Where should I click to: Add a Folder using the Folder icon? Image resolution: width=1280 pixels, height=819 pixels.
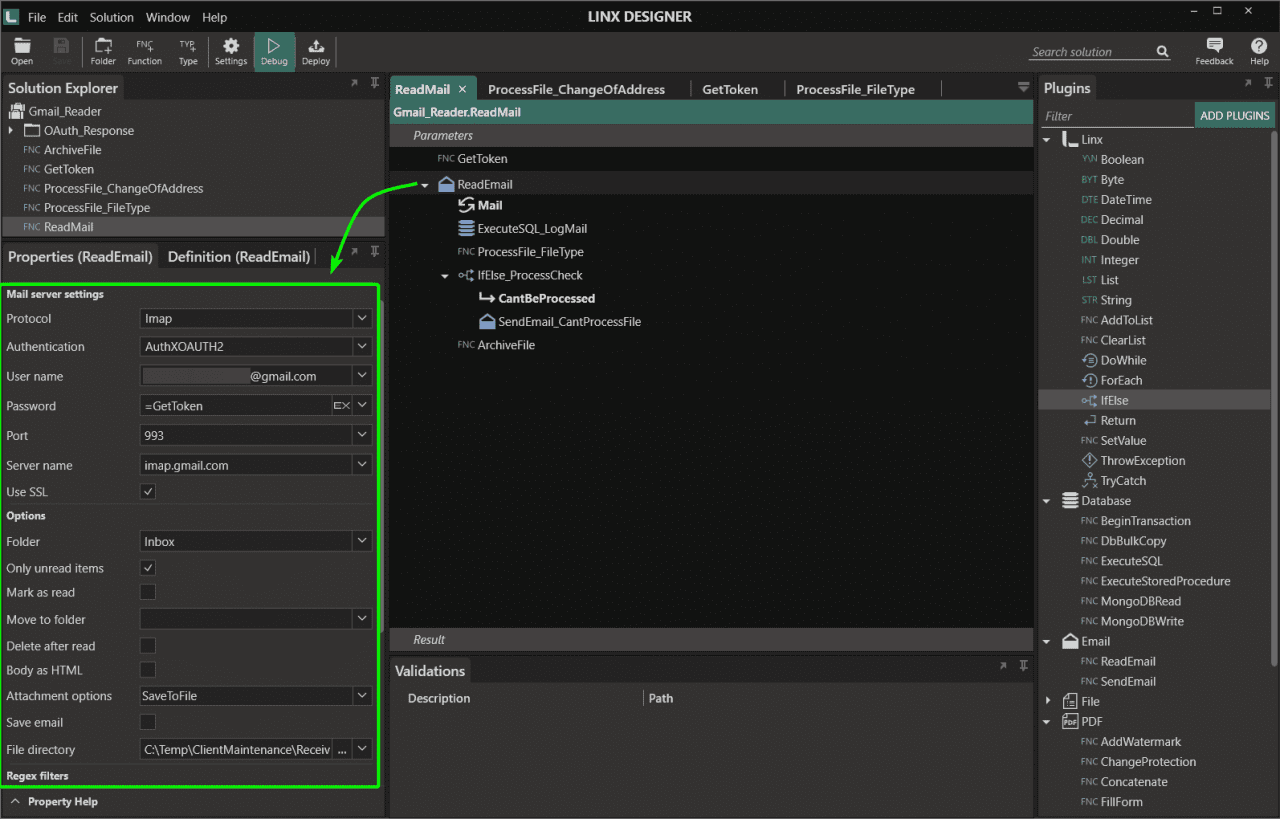click(x=103, y=50)
